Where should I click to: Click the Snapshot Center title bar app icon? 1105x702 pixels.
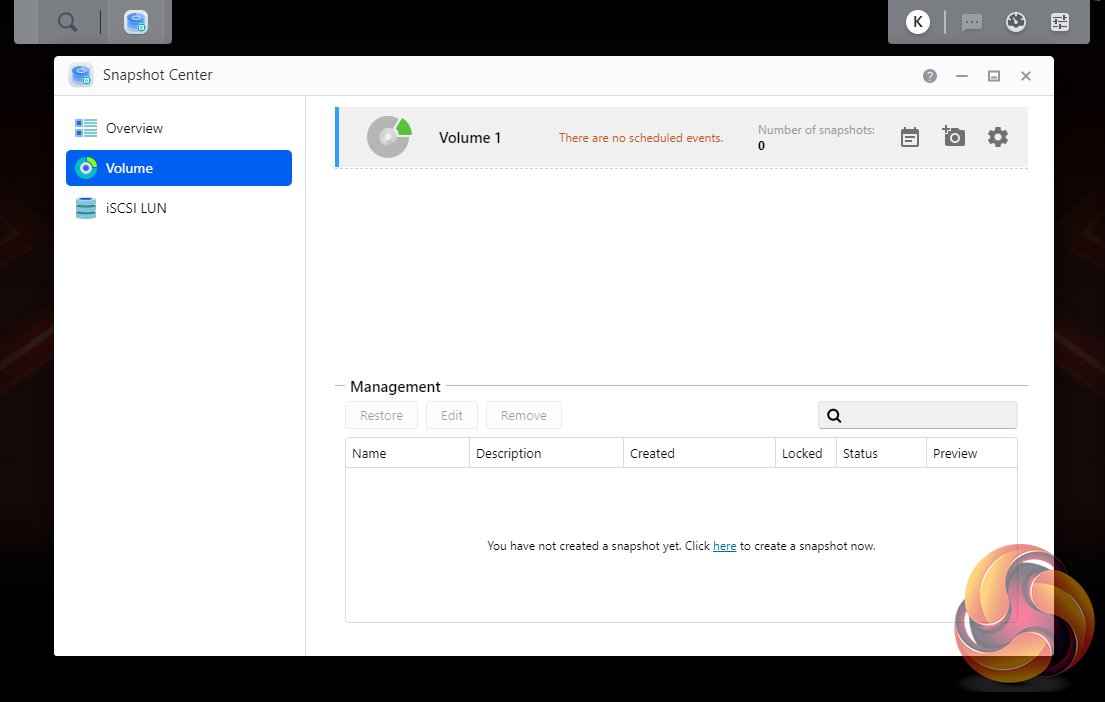click(81, 75)
